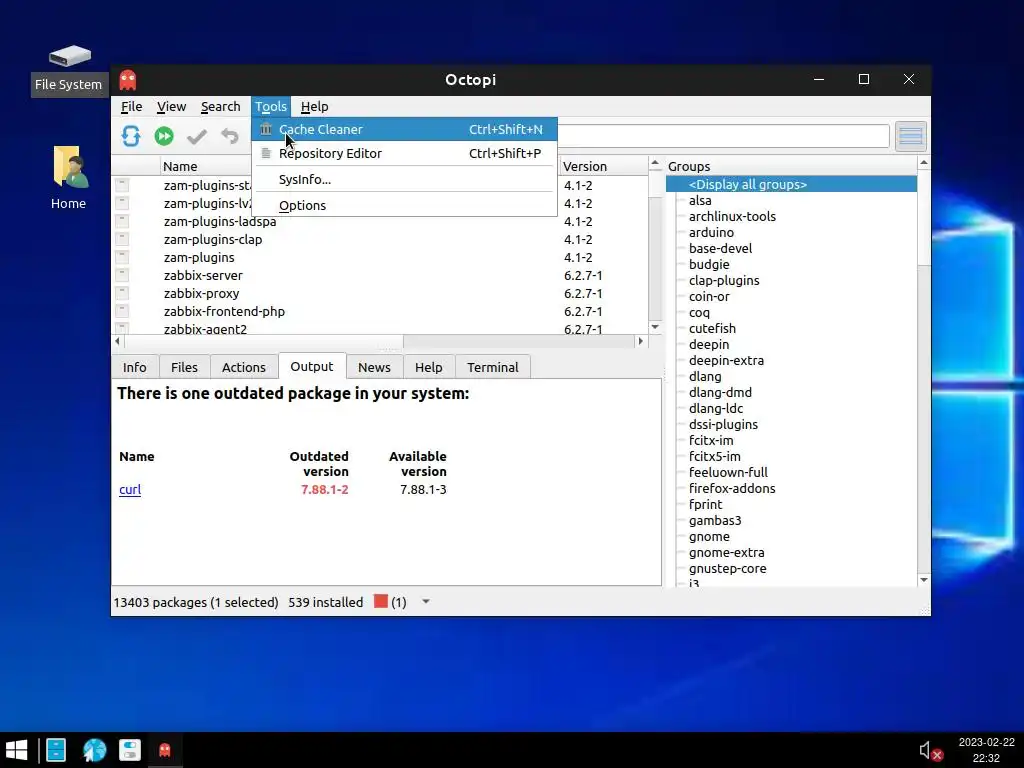
Task: Select the alsa group
Action: (700, 200)
